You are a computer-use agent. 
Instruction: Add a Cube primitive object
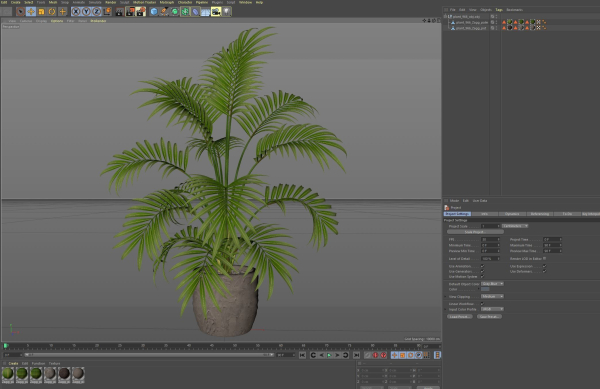coord(154,12)
